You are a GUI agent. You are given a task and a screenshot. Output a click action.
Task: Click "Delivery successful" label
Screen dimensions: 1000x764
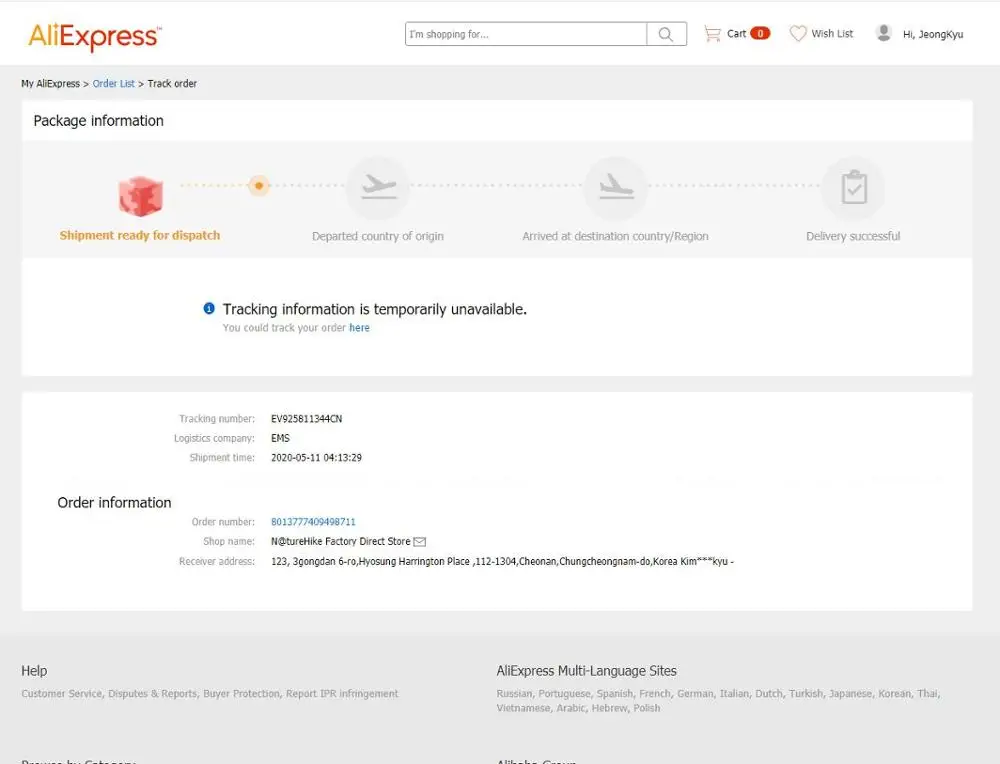pos(853,236)
